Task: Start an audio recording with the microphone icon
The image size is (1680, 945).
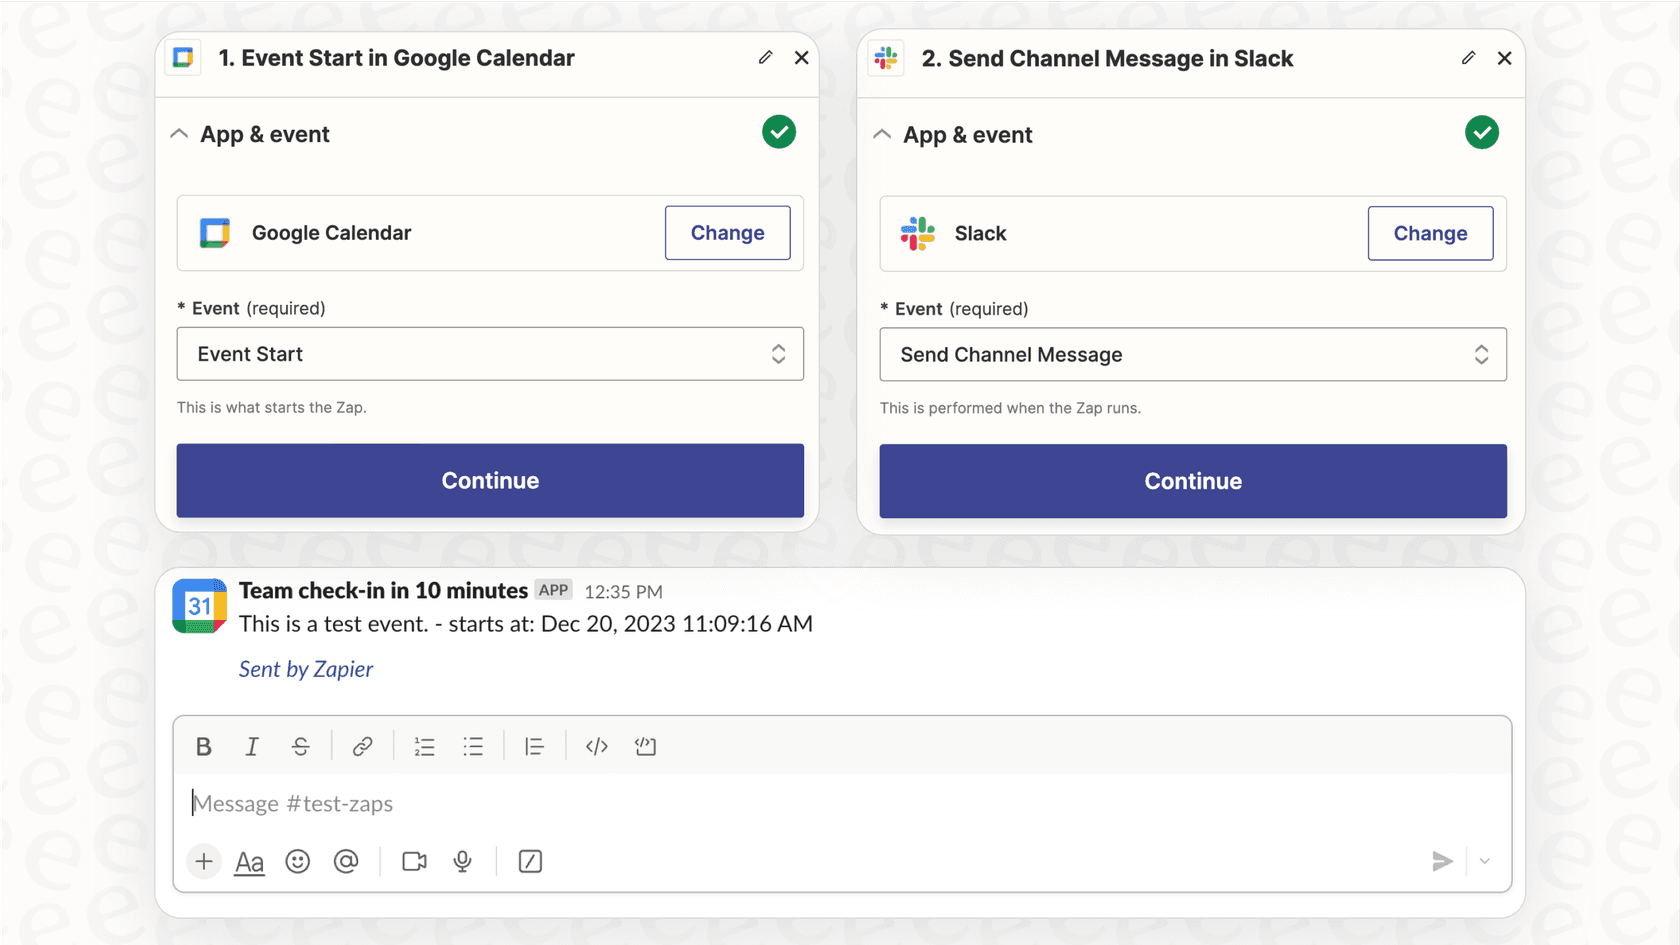Action: (x=462, y=861)
